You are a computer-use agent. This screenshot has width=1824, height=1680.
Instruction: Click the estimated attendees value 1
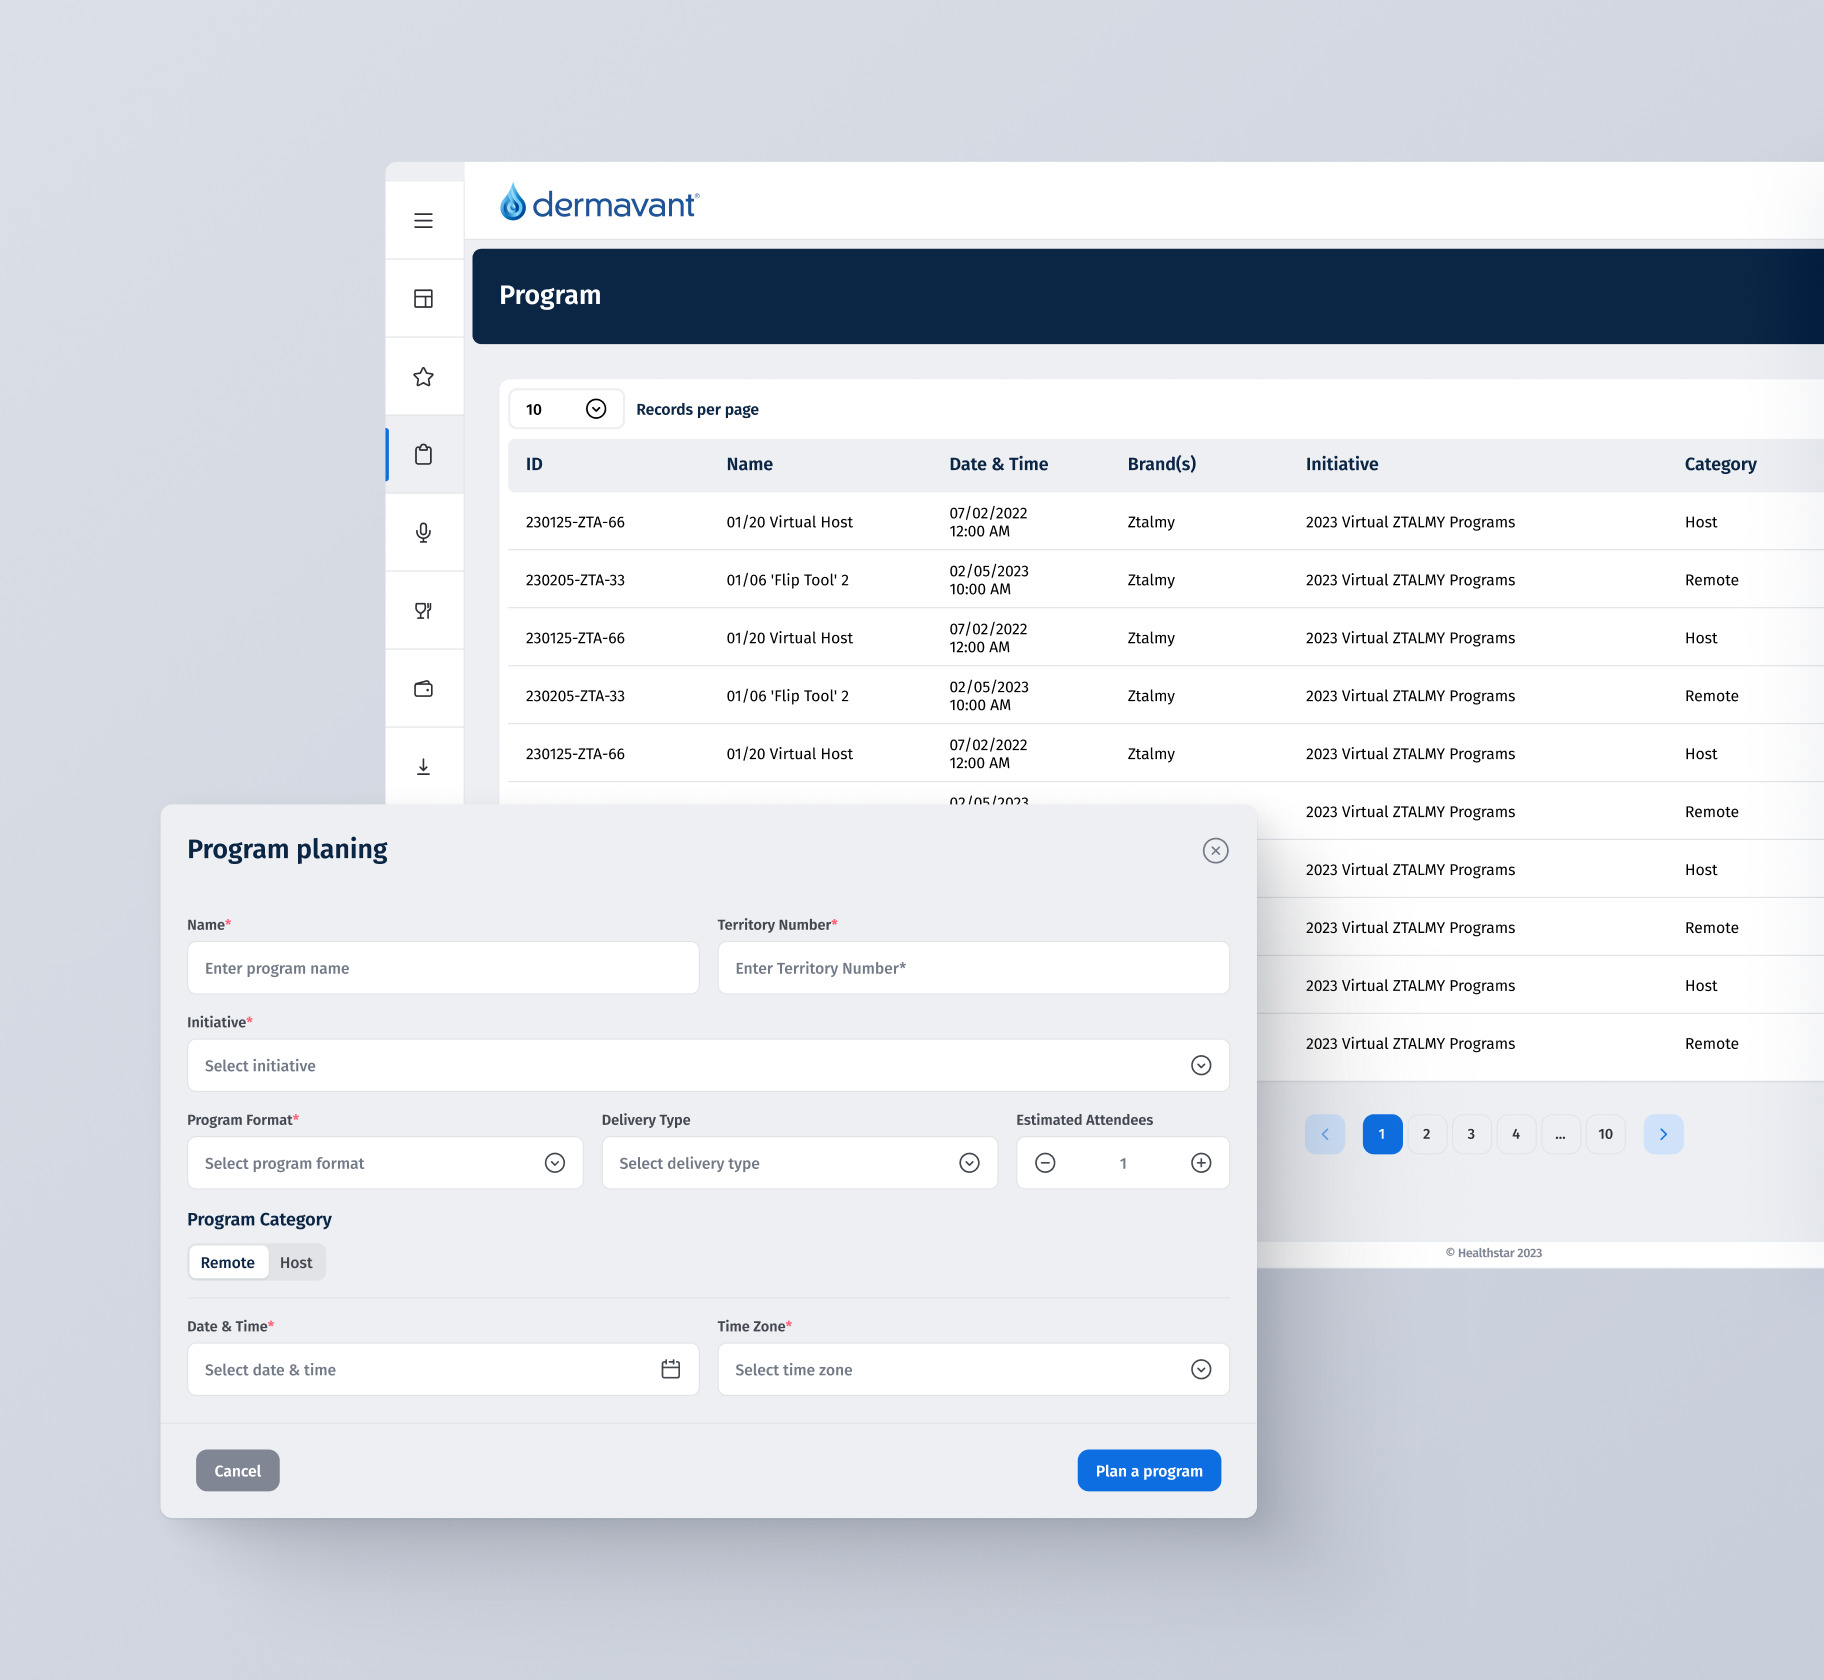[x=1123, y=1163]
